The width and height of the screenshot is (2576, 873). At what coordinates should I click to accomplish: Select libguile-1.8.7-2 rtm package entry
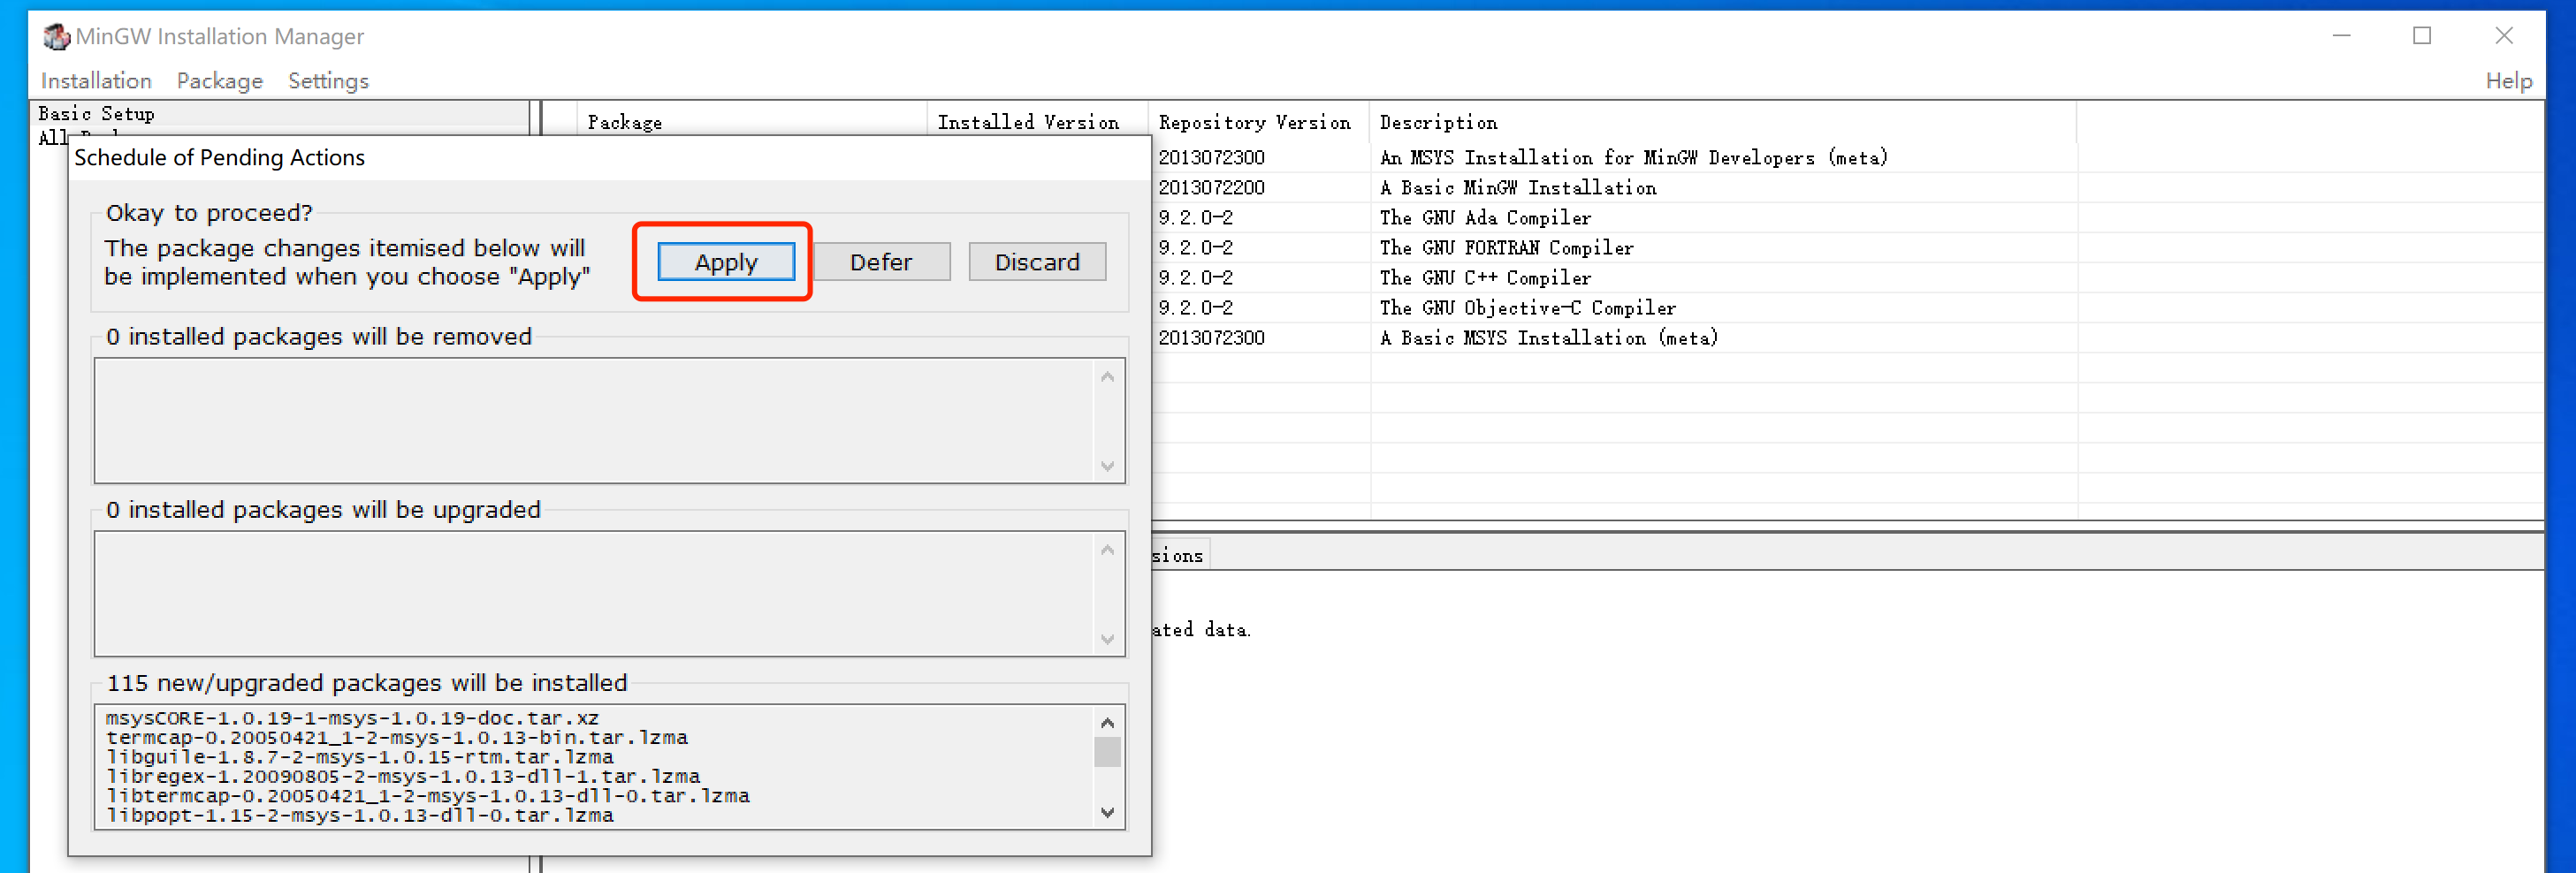pyautogui.click(x=359, y=757)
